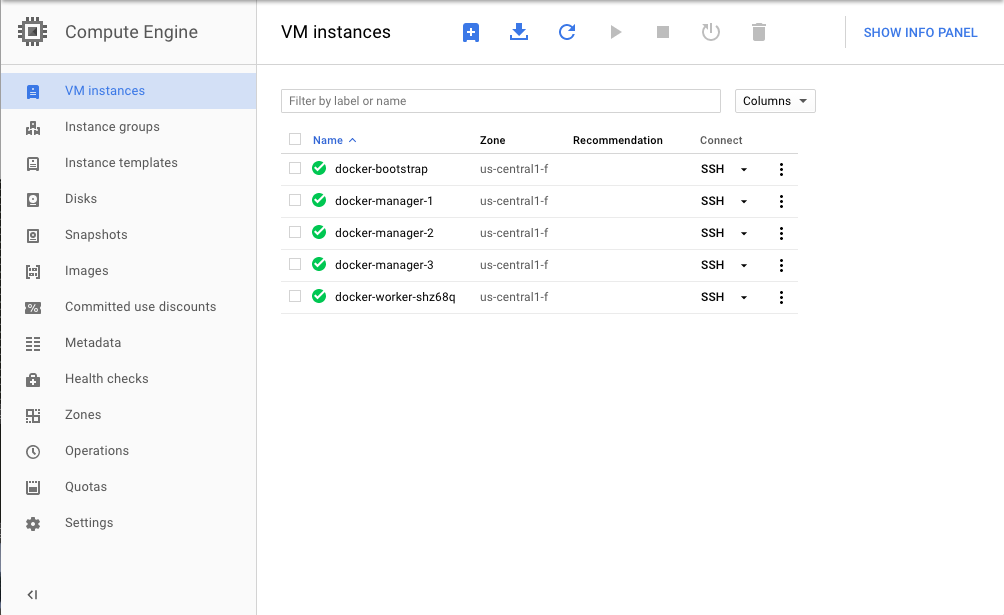The width and height of the screenshot is (1004, 615).
Task: Click SHOW INFO PANEL button
Action: [920, 33]
